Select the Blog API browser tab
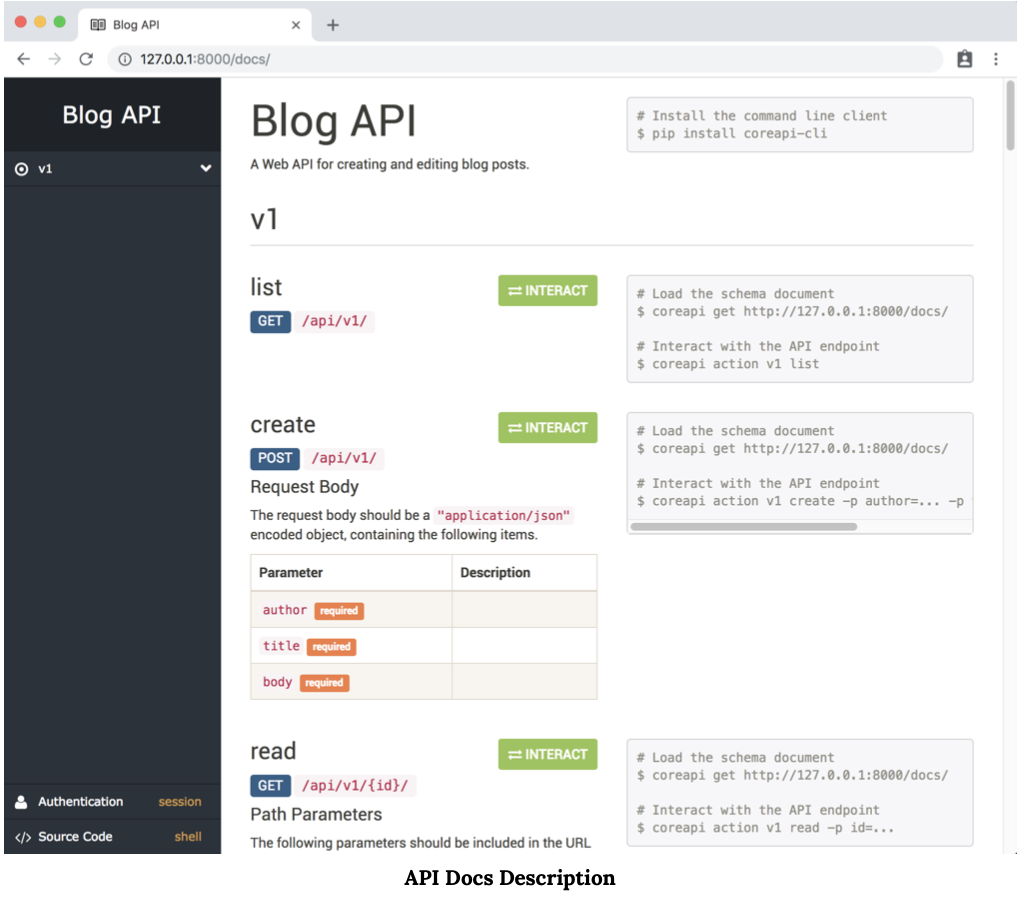 point(195,25)
